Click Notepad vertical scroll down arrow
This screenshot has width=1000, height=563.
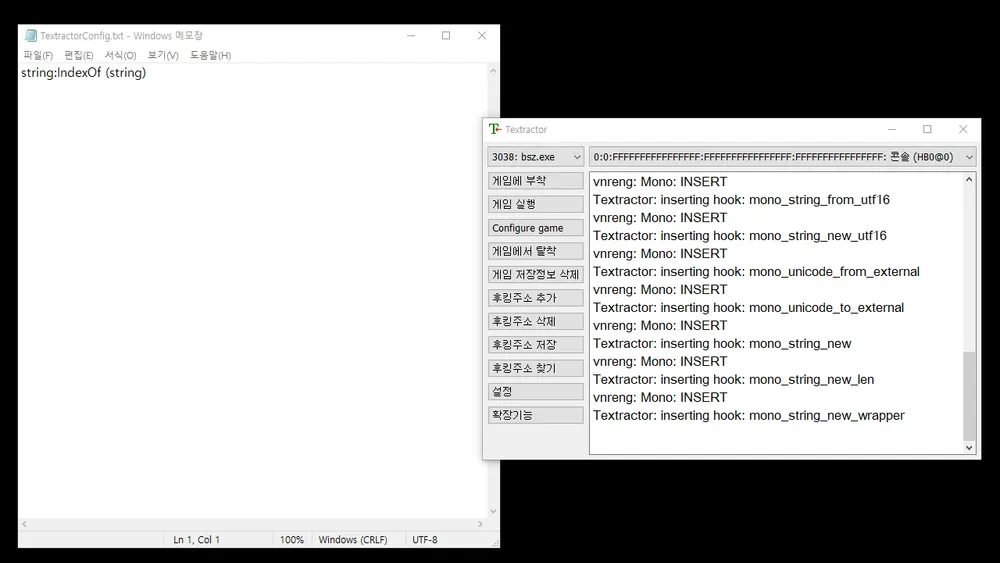coord(493,511)
